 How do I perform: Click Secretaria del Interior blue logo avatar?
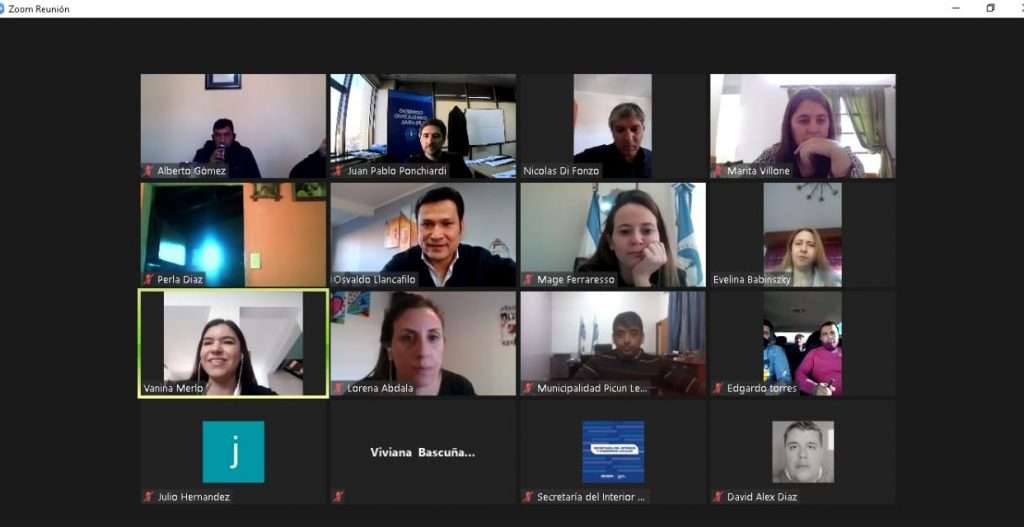613,452
